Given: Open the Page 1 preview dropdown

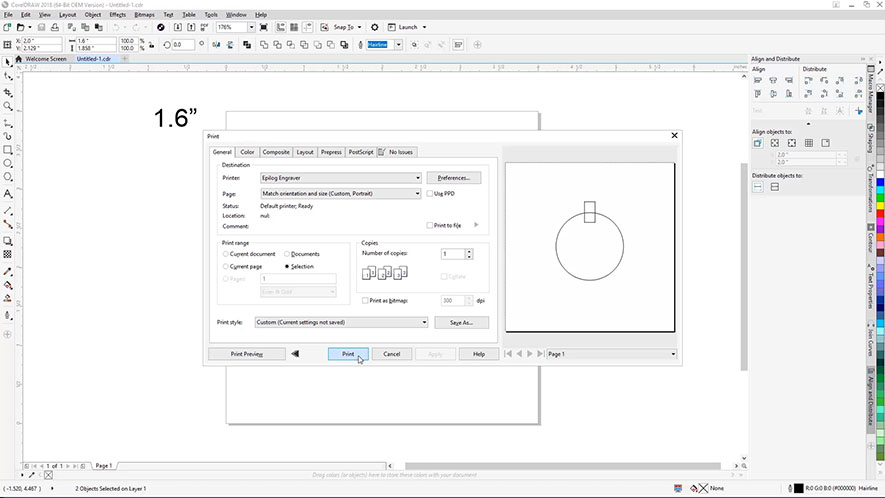Looking at the screenshot, I should click(611, 354).
